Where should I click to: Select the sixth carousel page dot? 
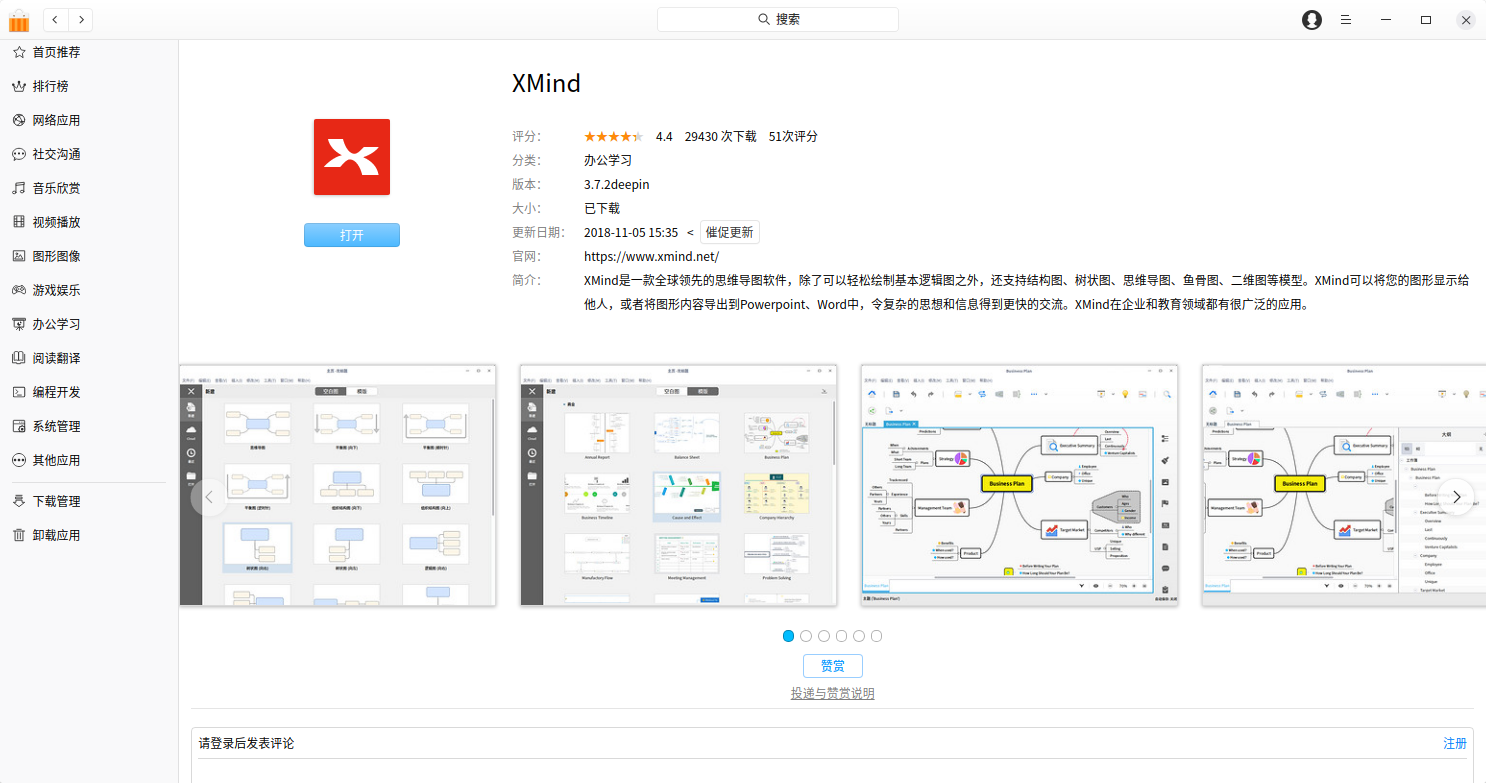pos(876,636)
